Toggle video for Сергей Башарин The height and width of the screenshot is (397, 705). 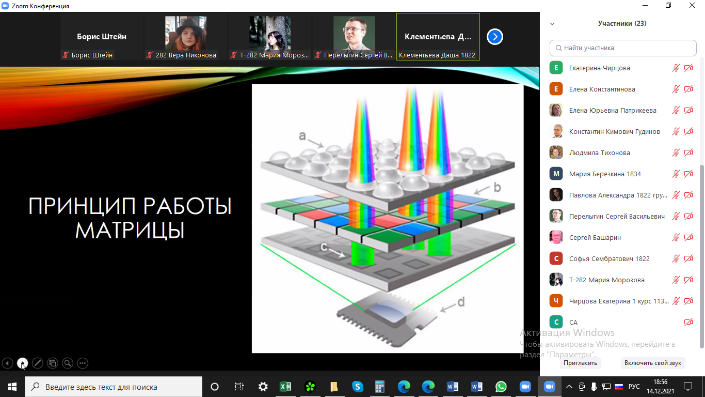pyautogui.click(x=688, y=237)
